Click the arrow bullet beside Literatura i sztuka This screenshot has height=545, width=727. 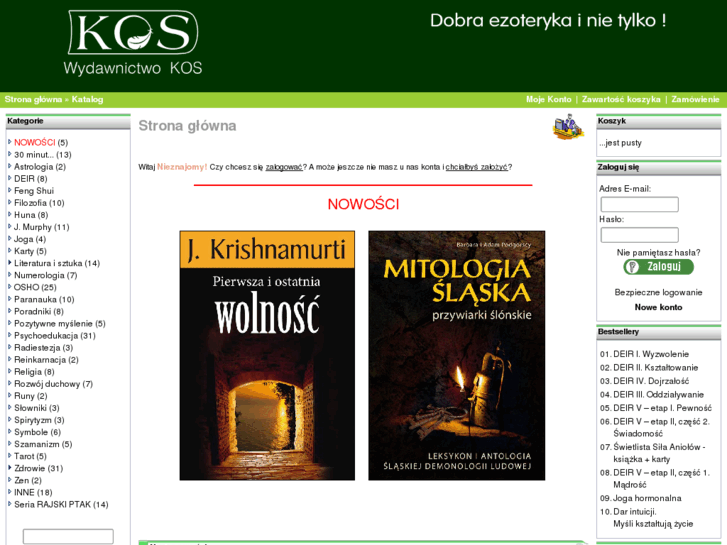(x=10, y=263)
